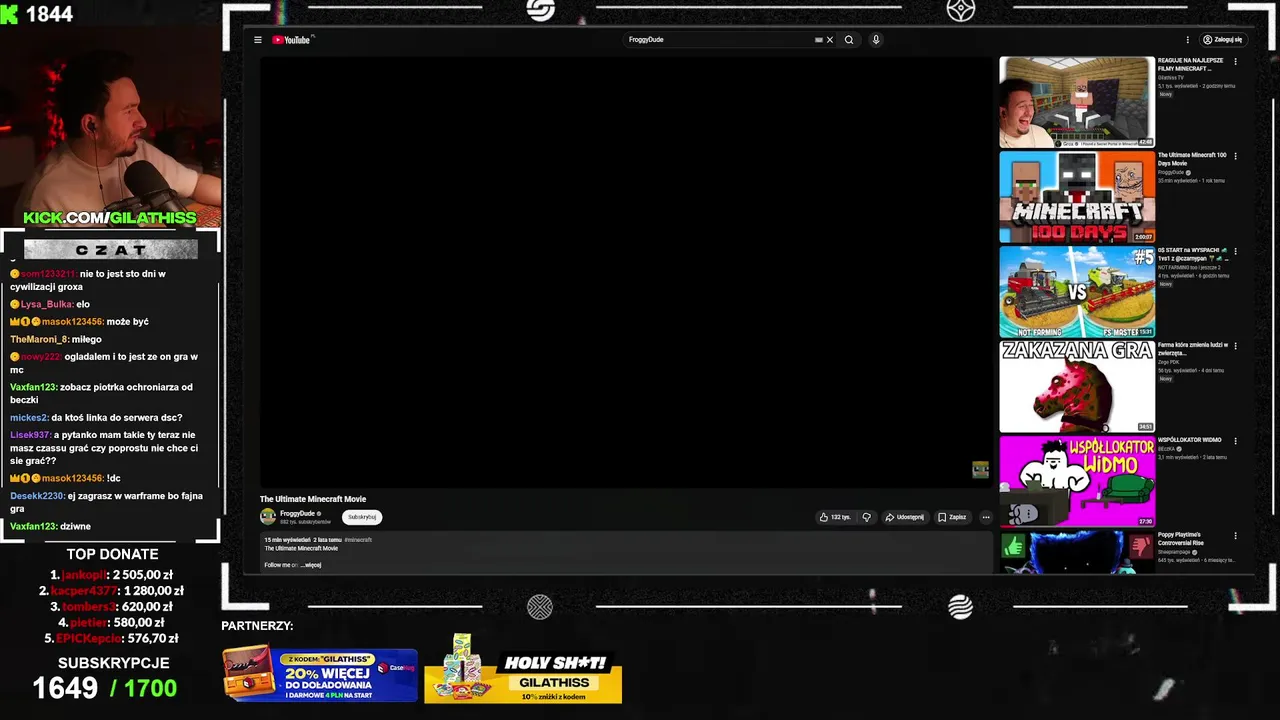Screen dimensions: 1280x720
Task: Open options menu for Farma która zmienia ludzi
Action: point(1235,346)
